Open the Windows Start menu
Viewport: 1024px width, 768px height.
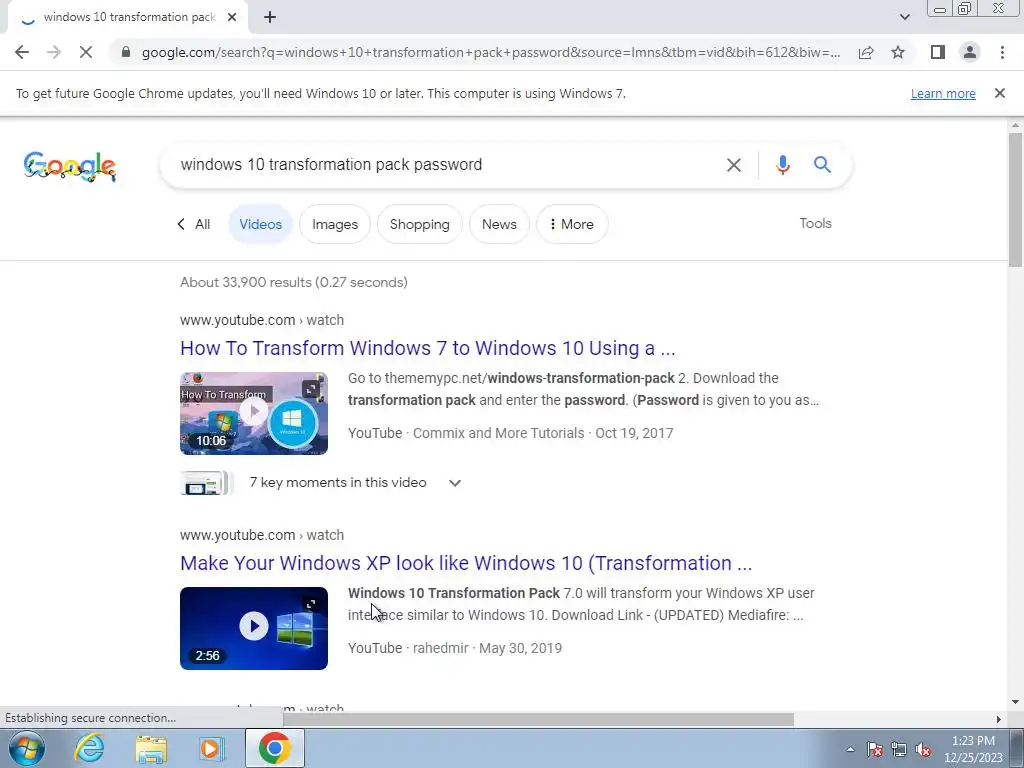coord(27,748)
